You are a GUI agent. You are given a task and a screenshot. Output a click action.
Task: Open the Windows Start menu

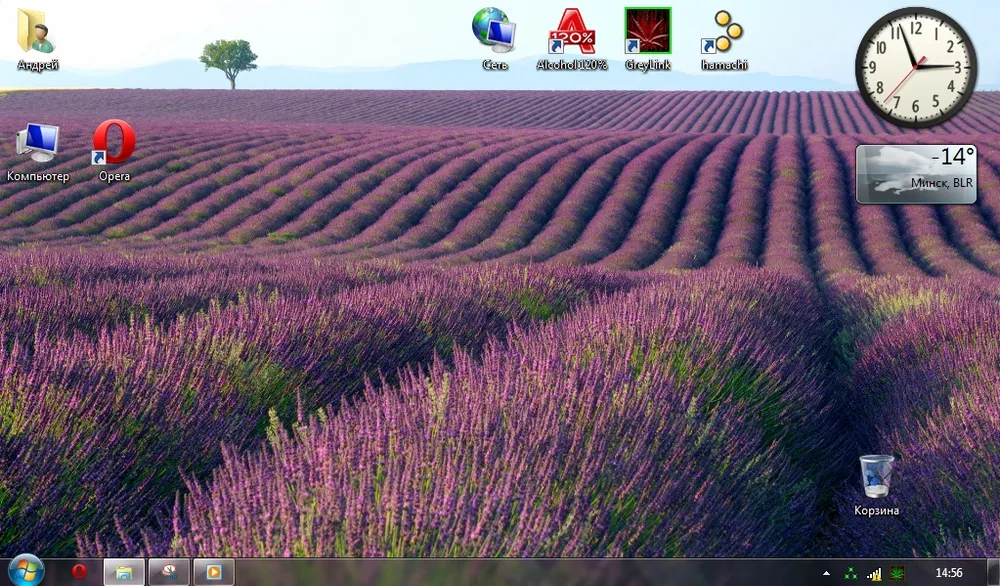(25, 572)
